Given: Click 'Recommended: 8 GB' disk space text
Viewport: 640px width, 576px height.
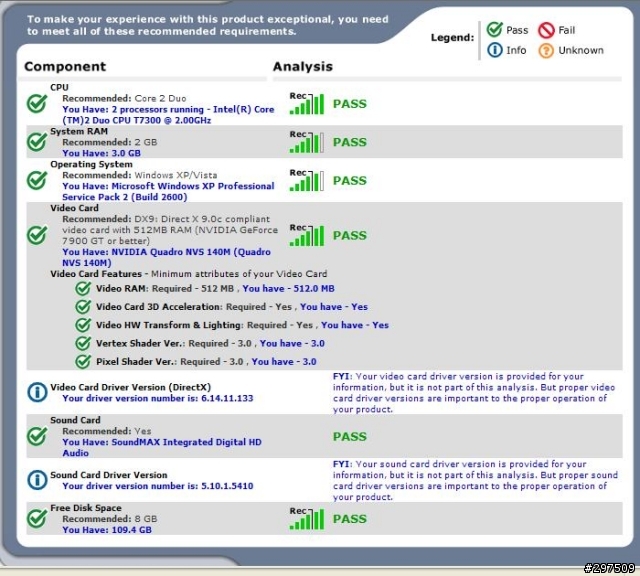Looking at the screenshot, I should [x=109, y=519].
